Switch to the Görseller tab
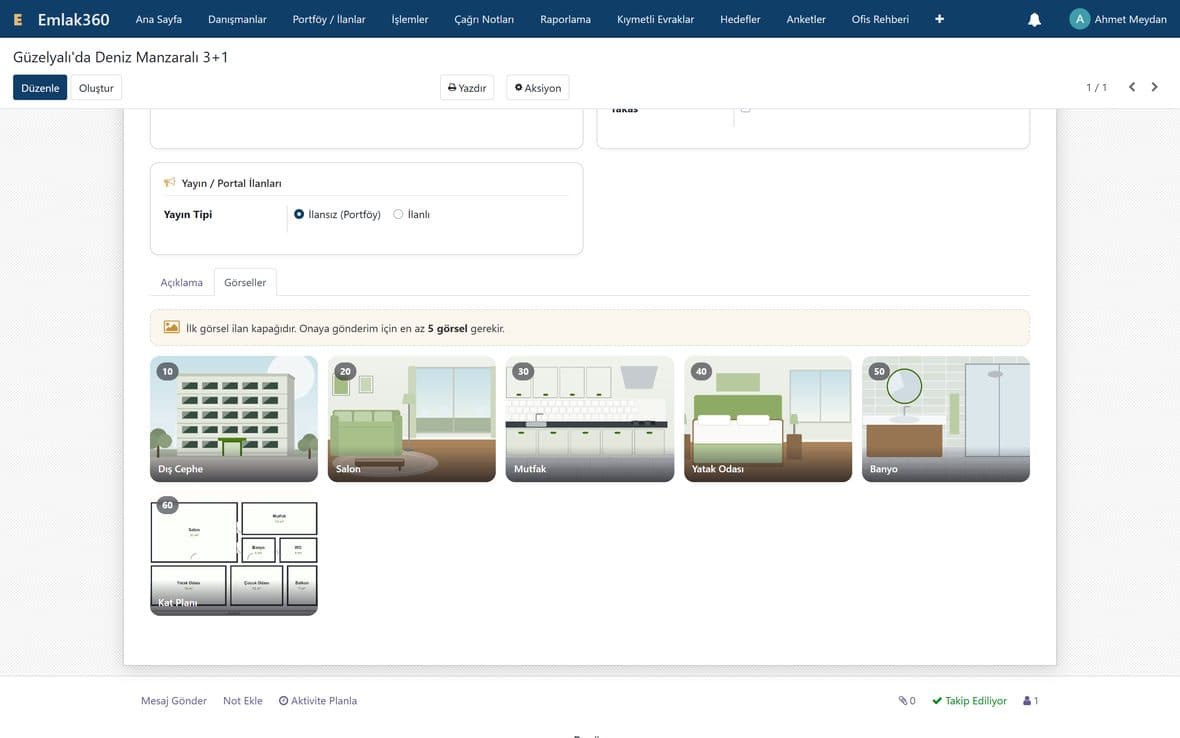Viewport: 1180px width, 738px height. click(x=245, y=282)
